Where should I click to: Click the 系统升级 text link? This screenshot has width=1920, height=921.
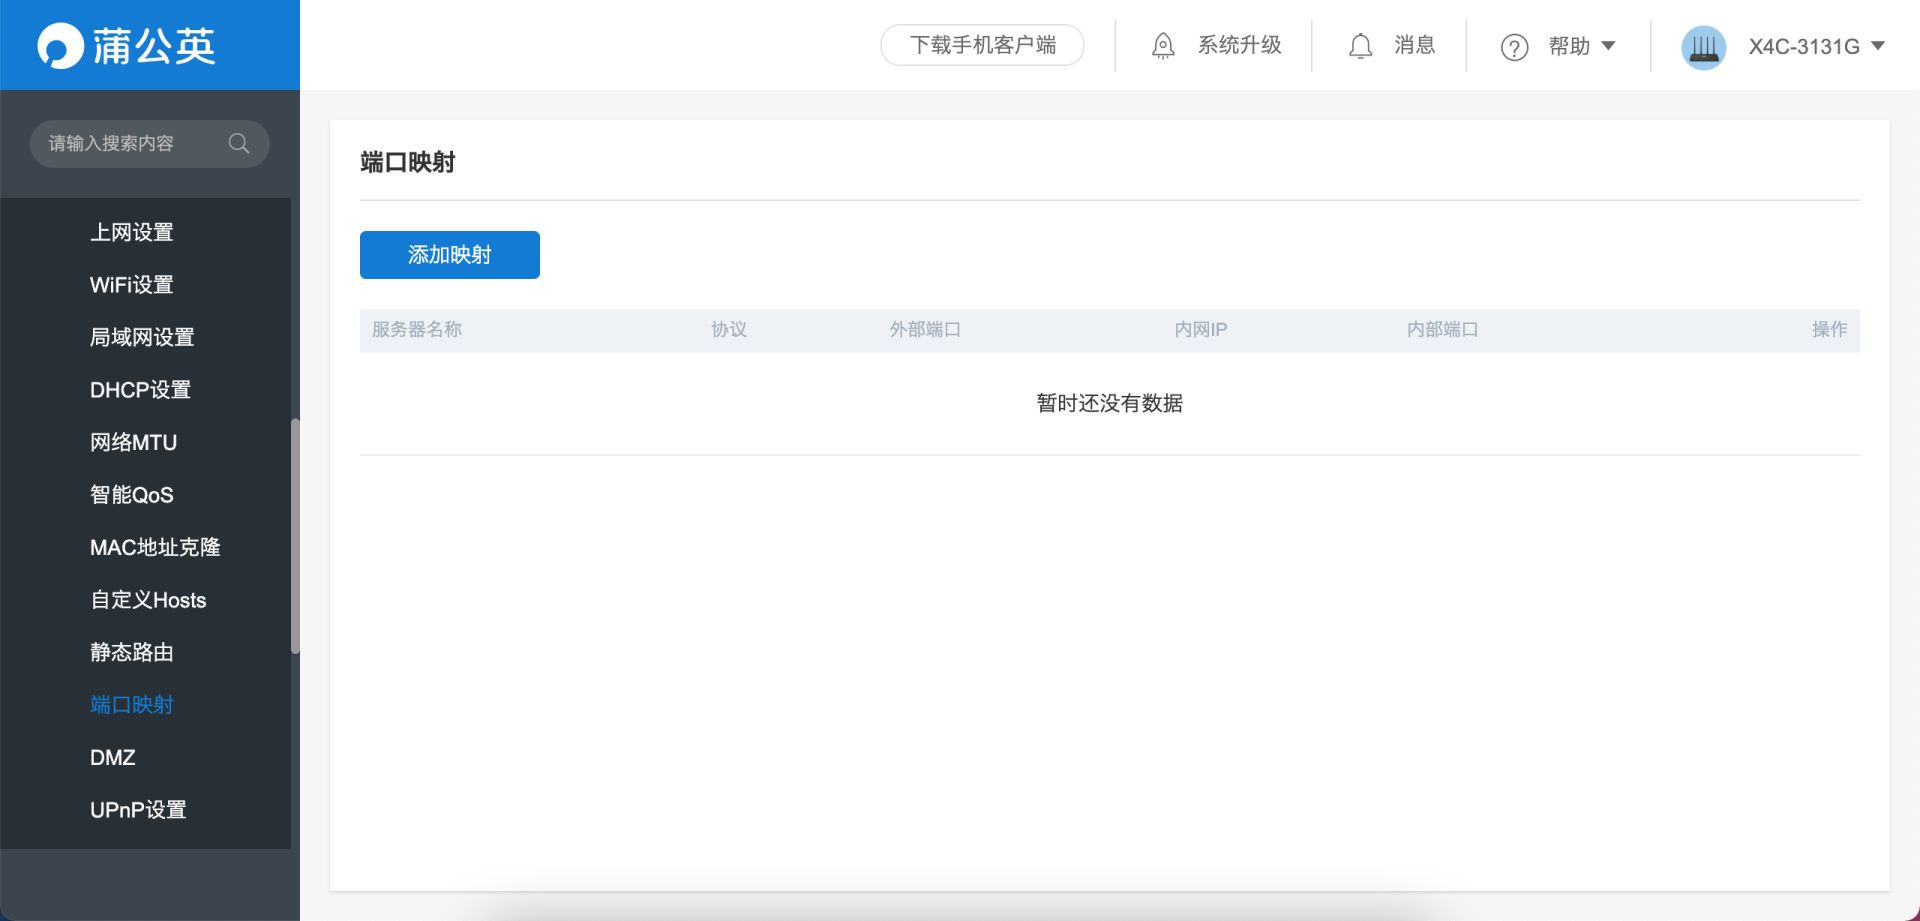tap(1240, 45)
